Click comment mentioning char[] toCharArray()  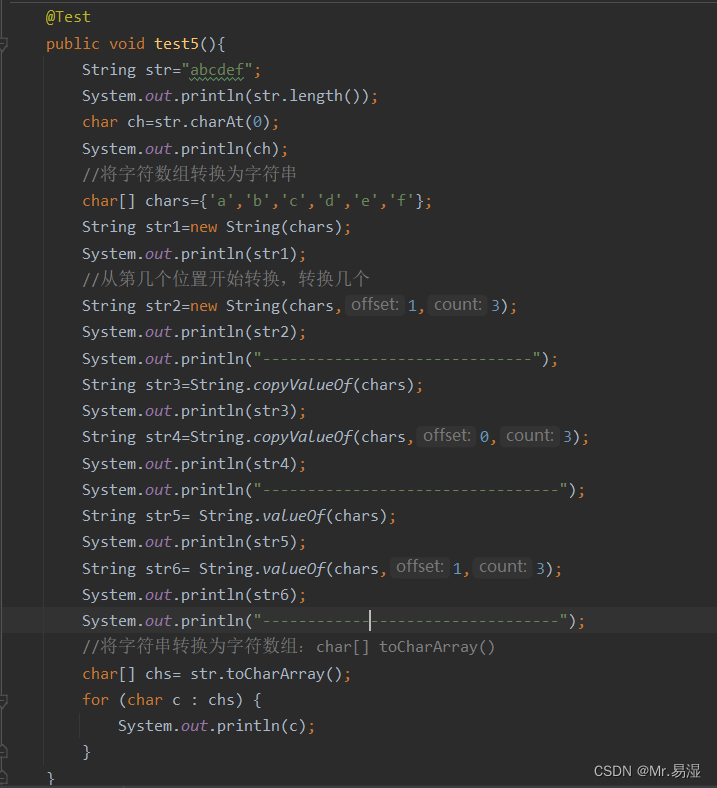[288, 647]
